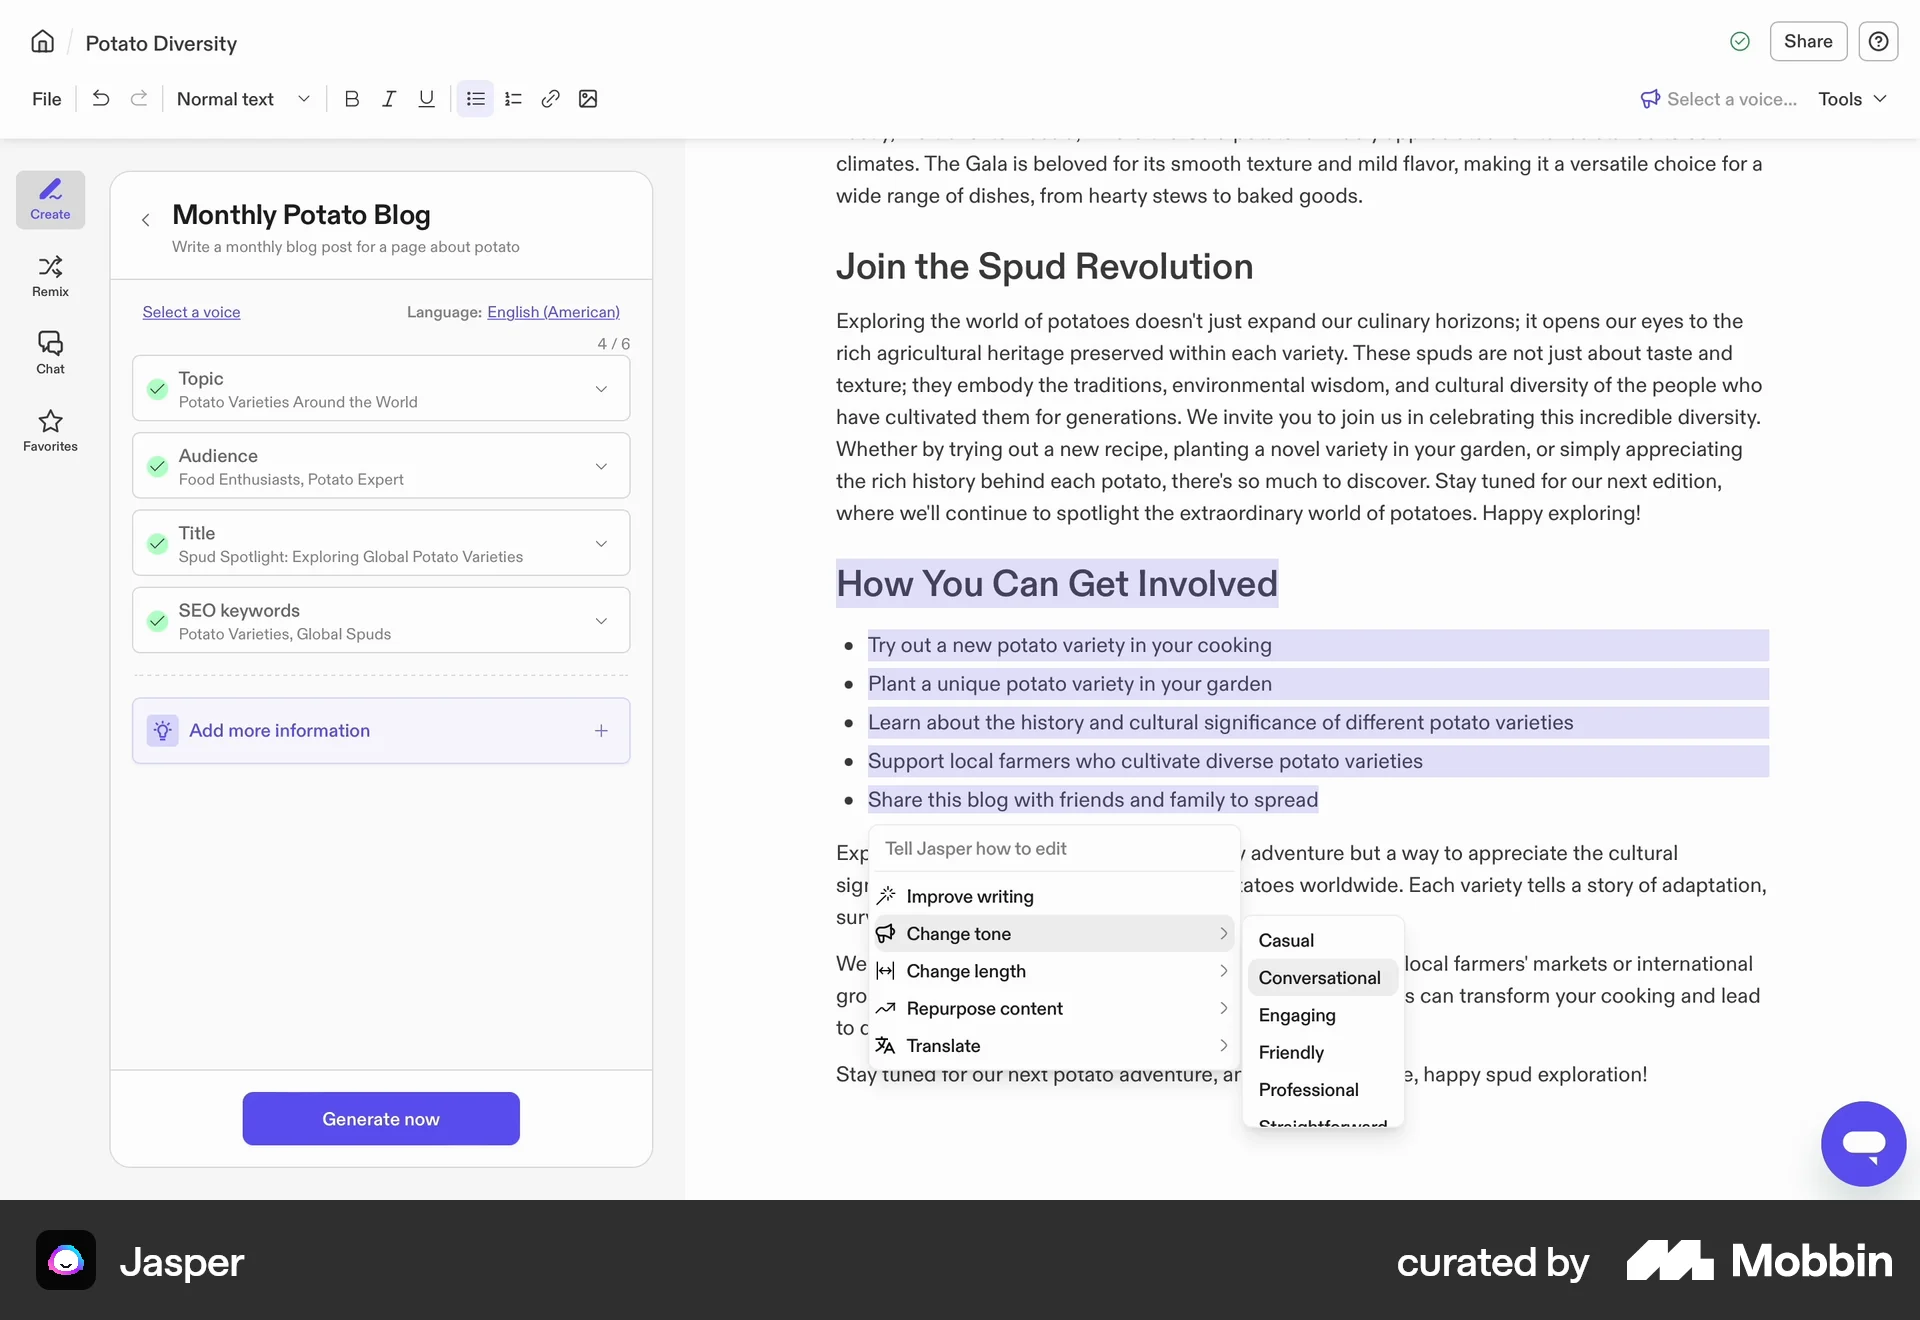Toggle the bulleted list formatting
The width and height of the screenshot is (1920, 1320).
(475, 99)
